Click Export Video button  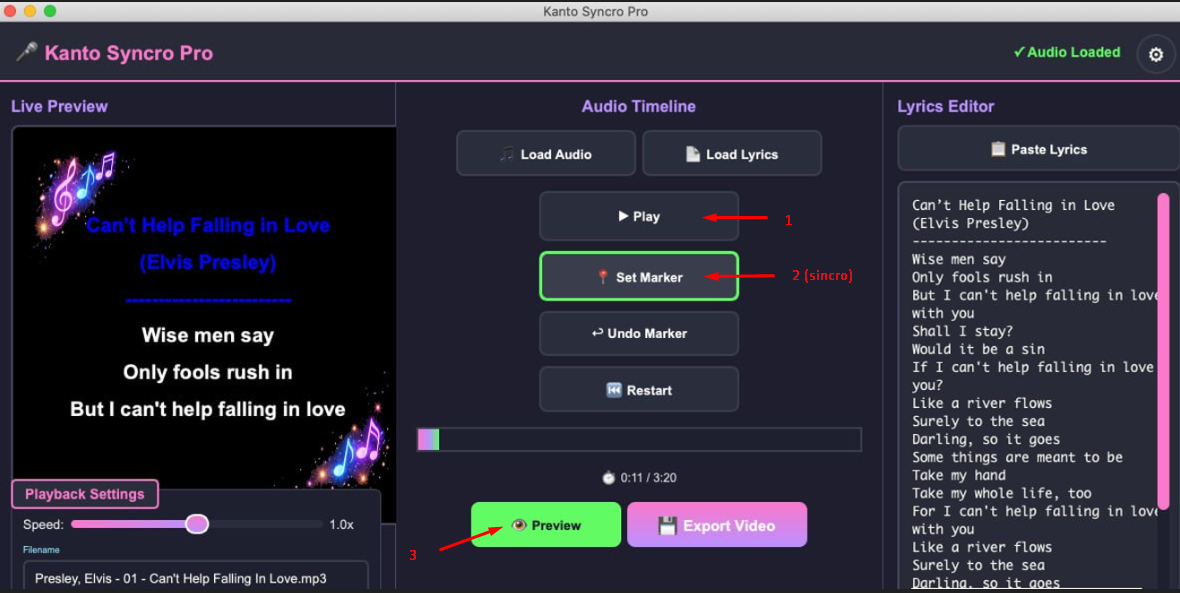click(716, 525)
